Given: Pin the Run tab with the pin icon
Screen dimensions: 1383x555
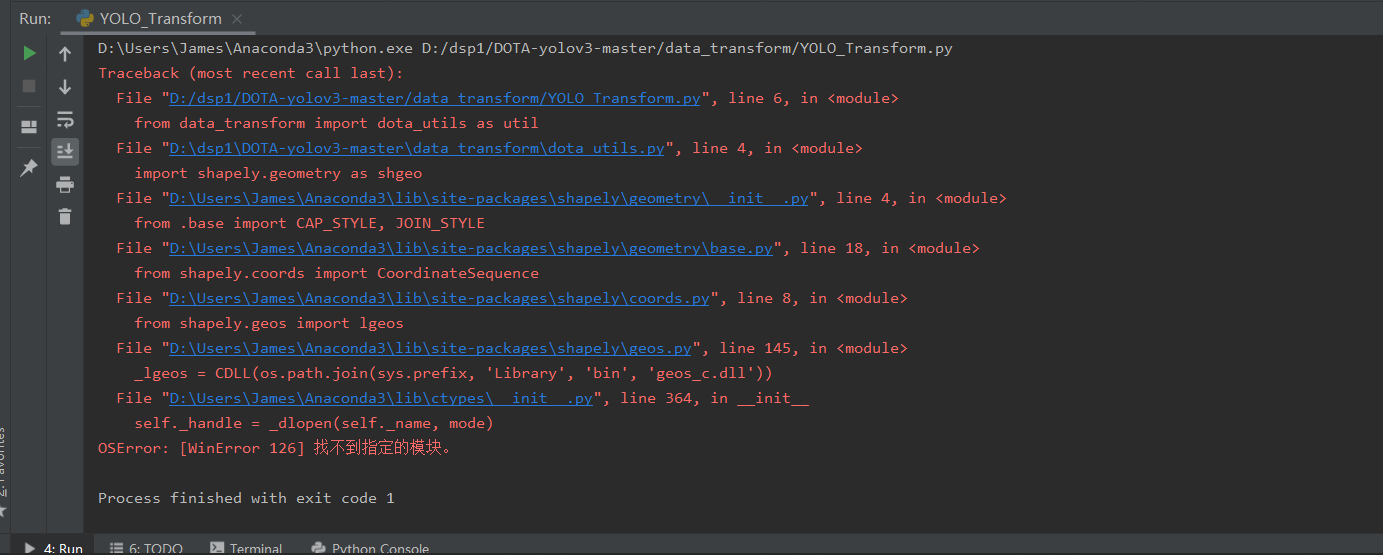Looking at the screenshot, I should tap(30, 168).
